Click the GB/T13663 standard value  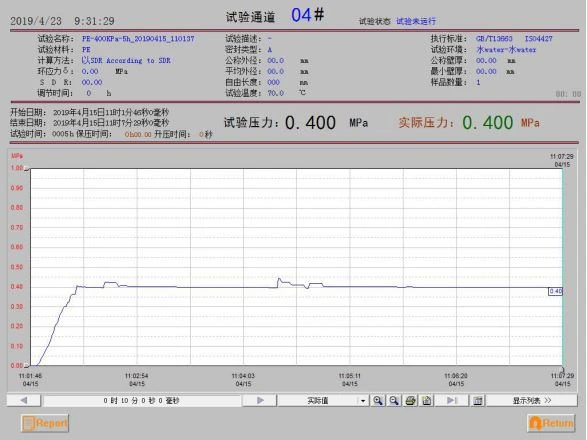tap(494, 39)
